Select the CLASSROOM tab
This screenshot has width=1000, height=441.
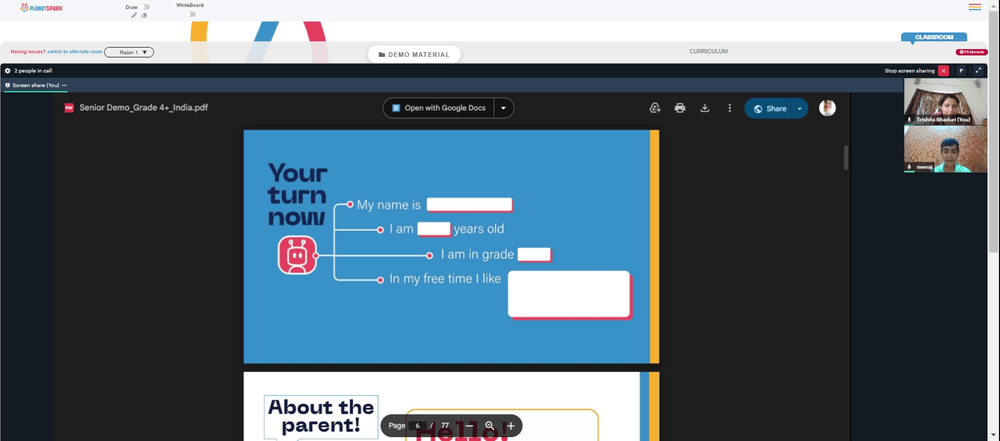[x=934, y=37]
